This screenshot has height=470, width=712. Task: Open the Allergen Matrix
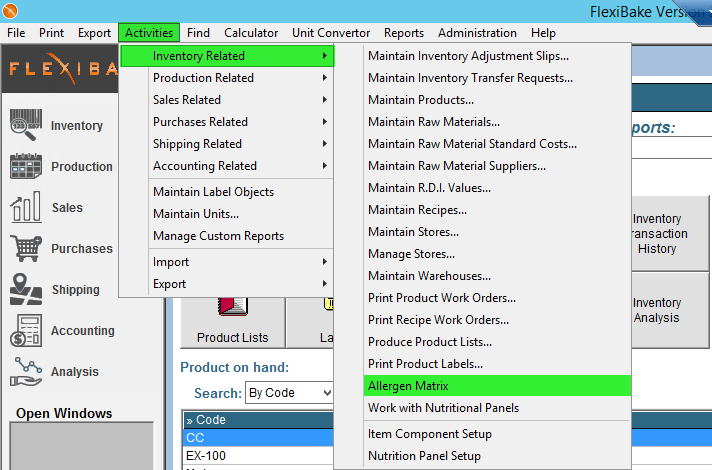(x=497, y=386)
